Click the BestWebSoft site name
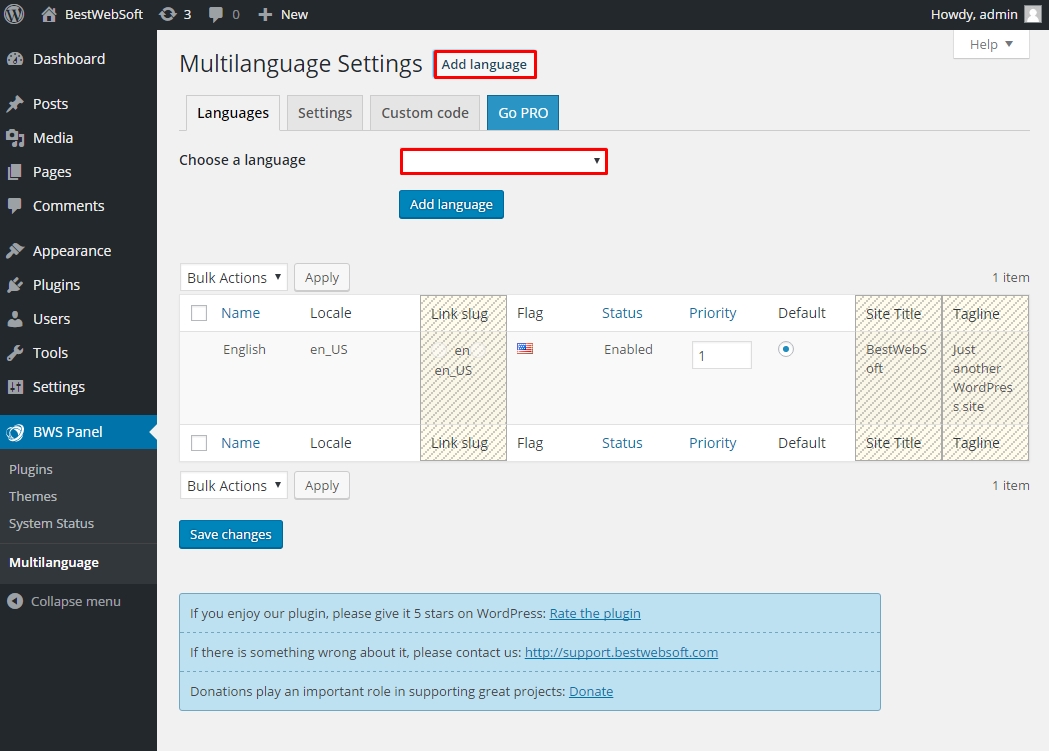Screen dimensions: 1049x751 coord(104,14)
